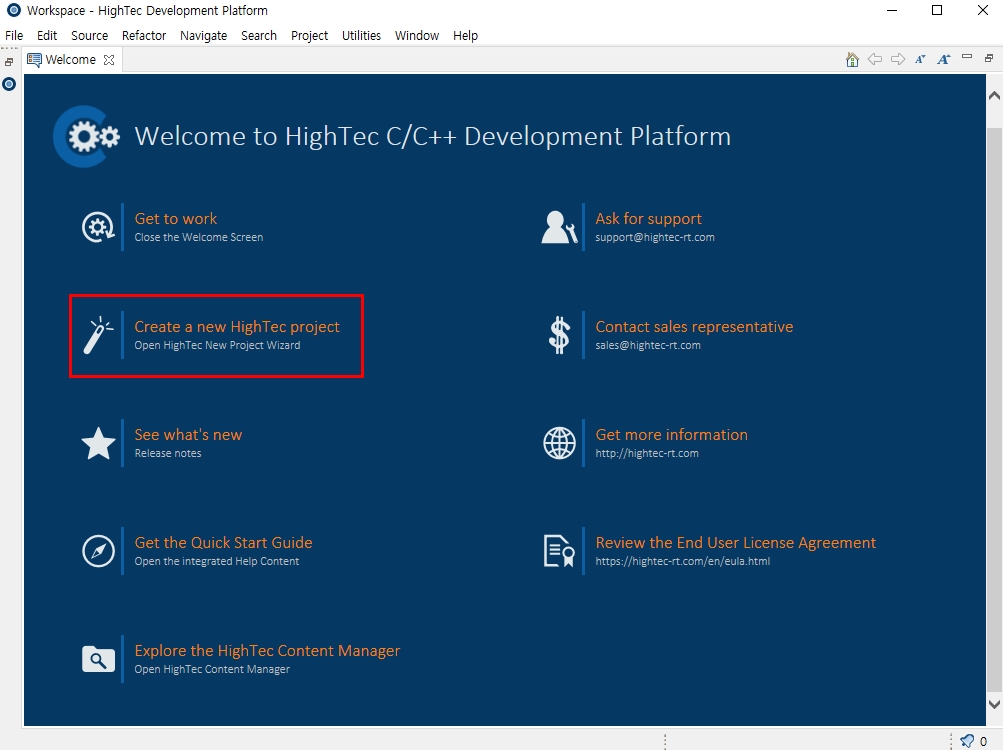Restore the Welcome view from the toolbar

point(989,58)
